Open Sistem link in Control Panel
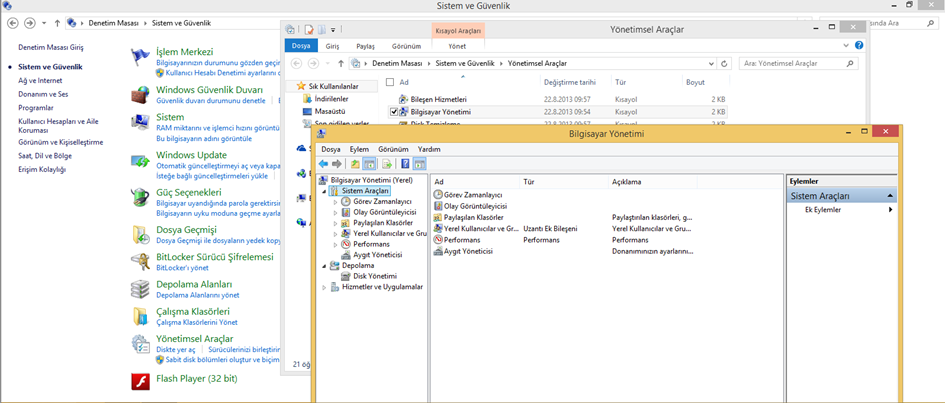 tap(170, 117)
